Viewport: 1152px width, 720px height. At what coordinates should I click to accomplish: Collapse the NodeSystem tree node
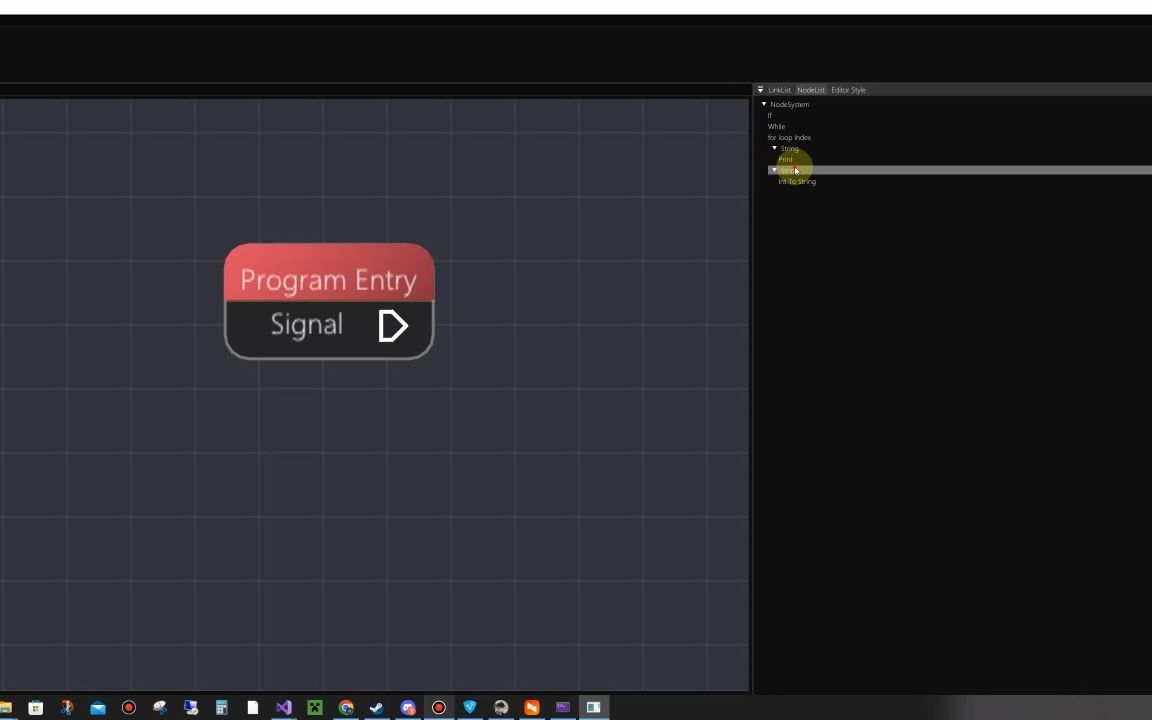[764, 104]
